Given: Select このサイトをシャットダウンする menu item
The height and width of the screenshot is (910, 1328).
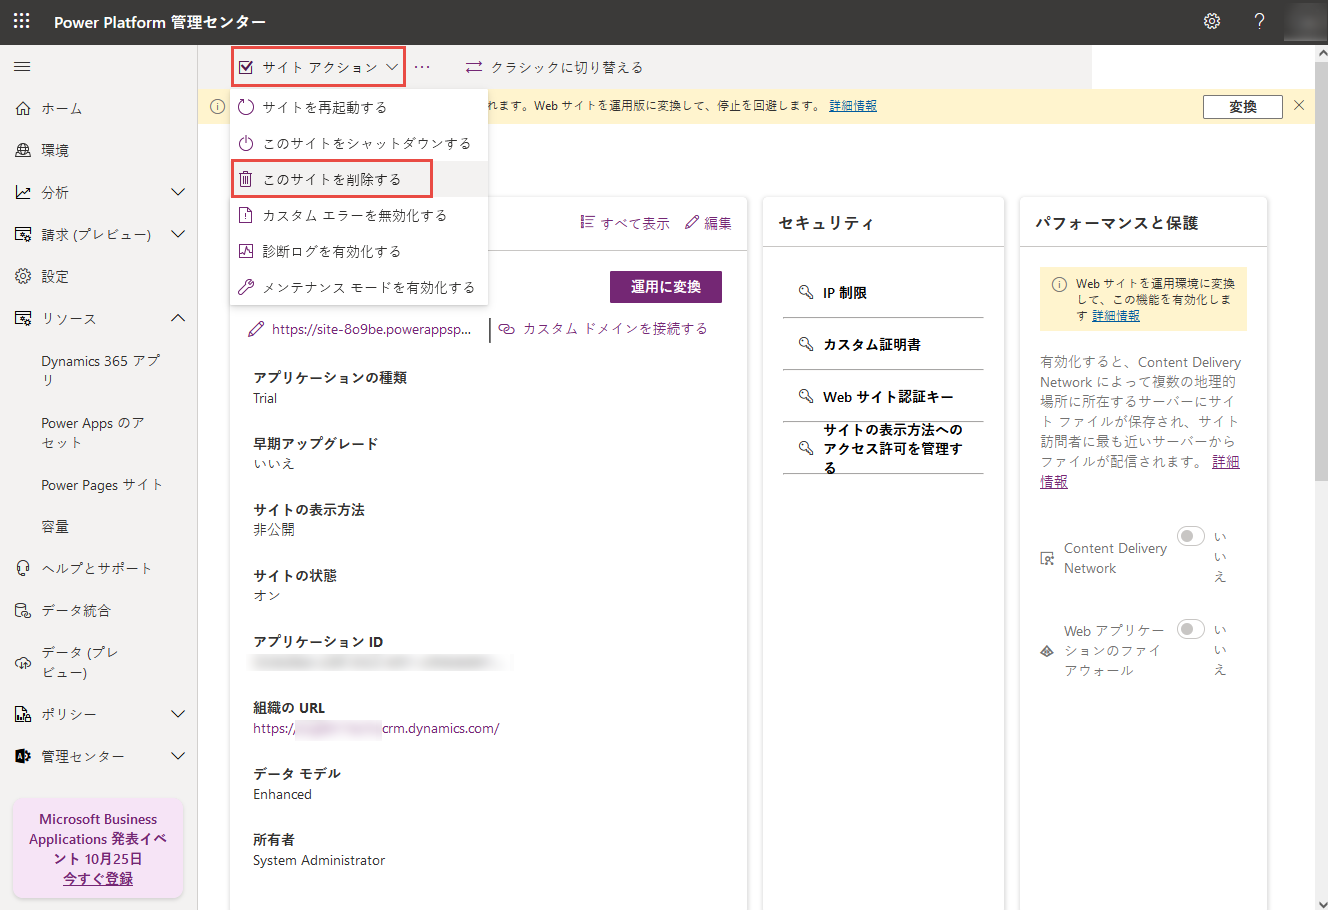Looking at the screenshot, I should (359, 143).
